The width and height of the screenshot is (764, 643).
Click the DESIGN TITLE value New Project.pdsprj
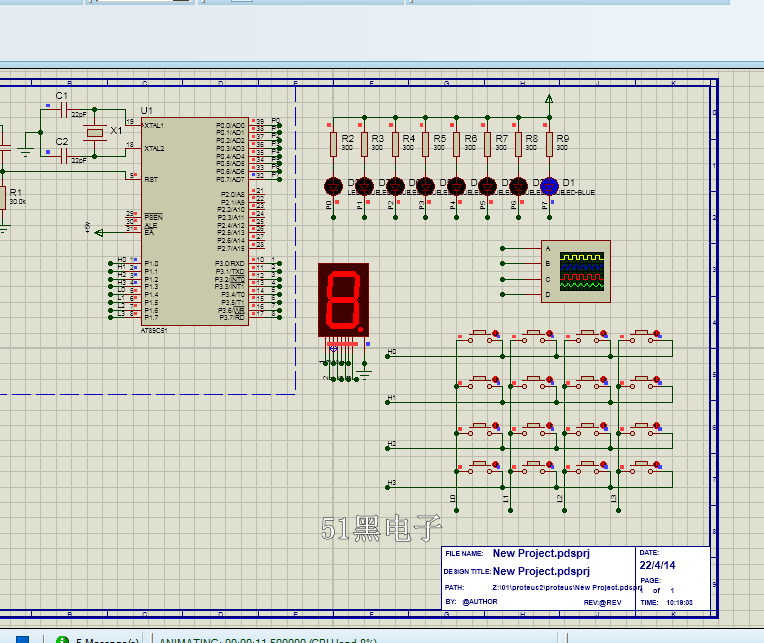[x=541, y=571]
